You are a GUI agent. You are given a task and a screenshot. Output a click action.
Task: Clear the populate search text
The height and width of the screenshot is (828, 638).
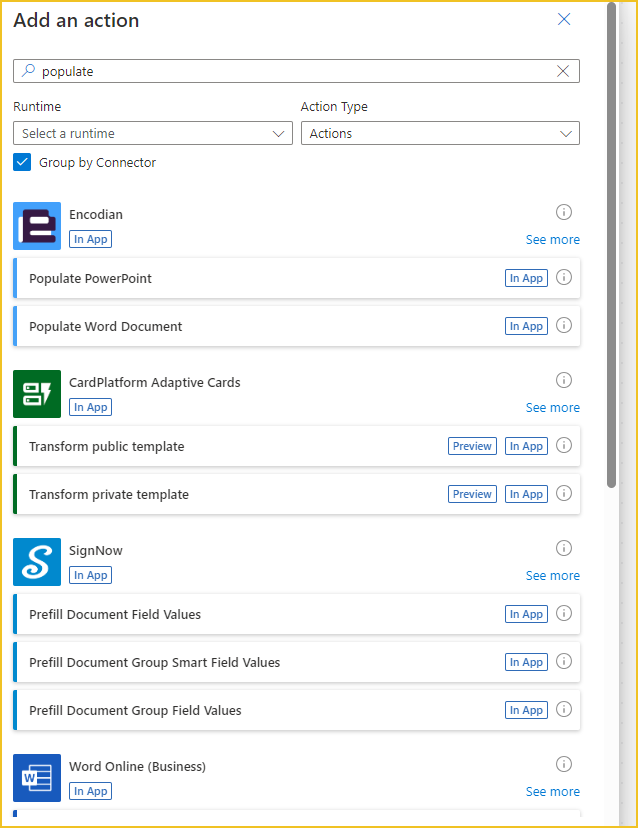pyautogui.click(x=563, y=71)
